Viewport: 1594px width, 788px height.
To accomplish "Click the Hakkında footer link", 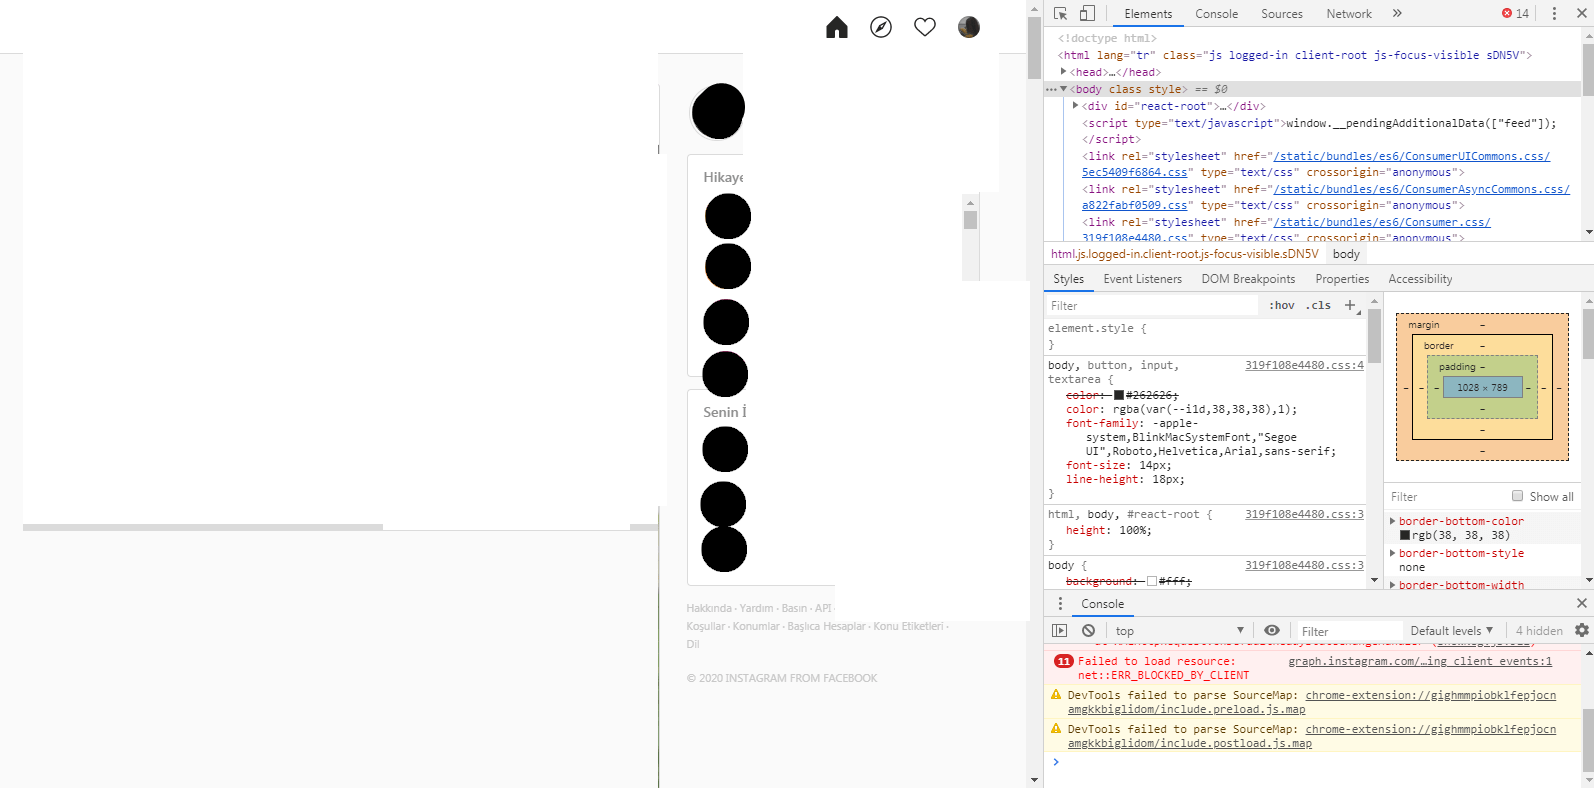I will coord(709,608).
